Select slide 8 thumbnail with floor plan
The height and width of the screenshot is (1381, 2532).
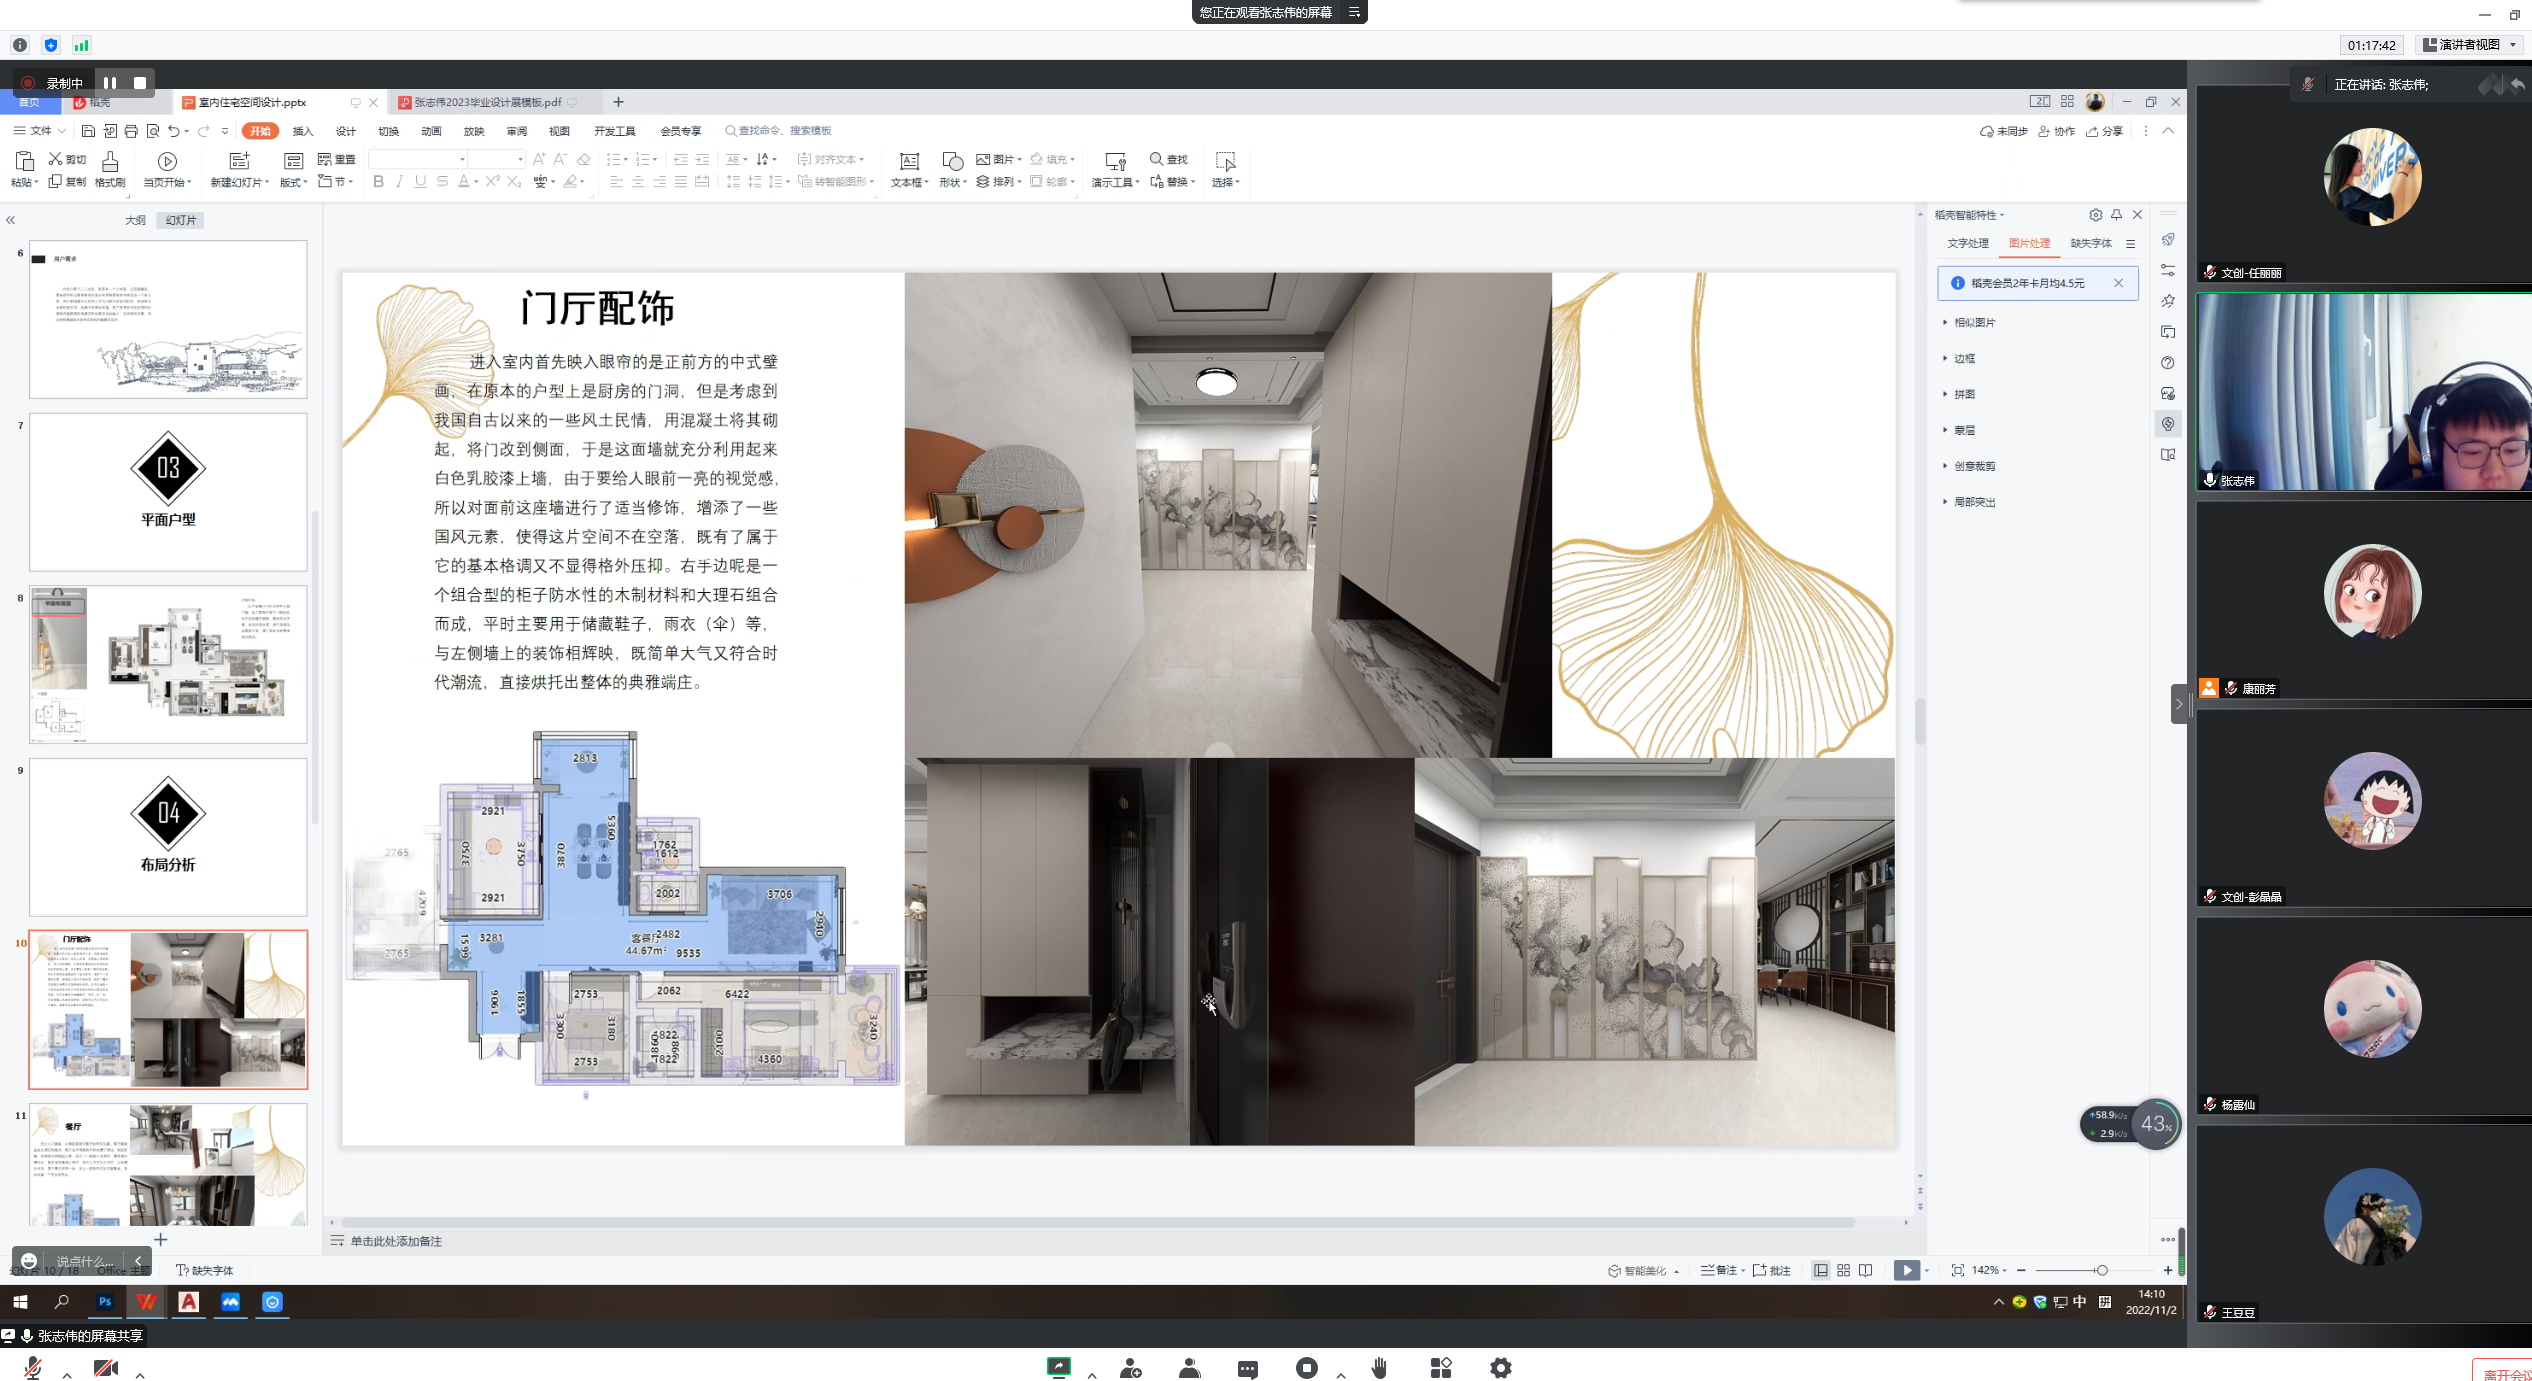[168, 664]
